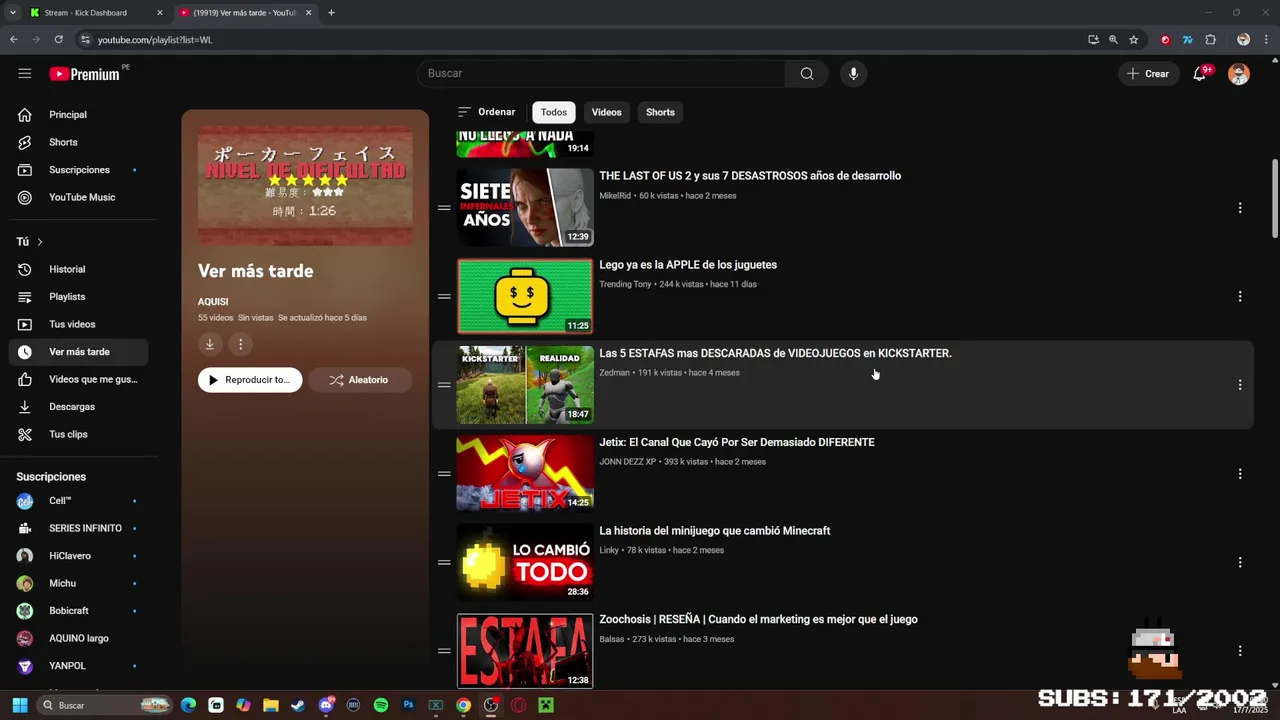Open options for THE LAST OF US 2 video

tap(1240, 208)
